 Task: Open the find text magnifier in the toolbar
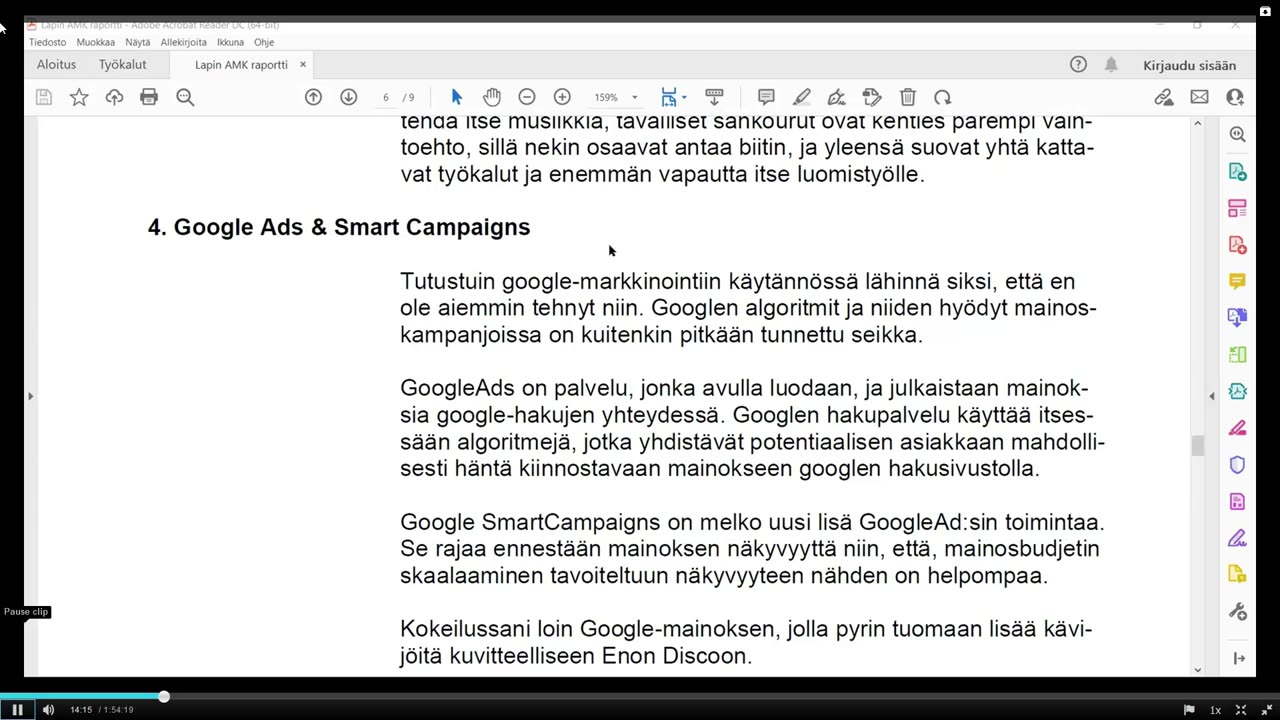click(x=185, y=97)
